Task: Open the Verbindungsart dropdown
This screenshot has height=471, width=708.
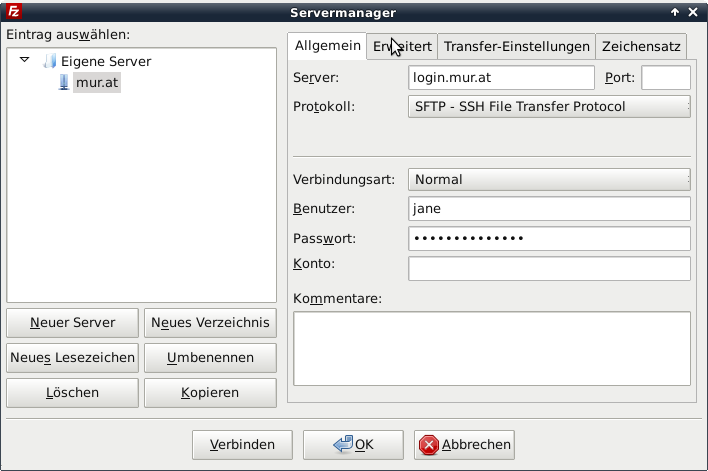Action: click(x=549, y=180)
